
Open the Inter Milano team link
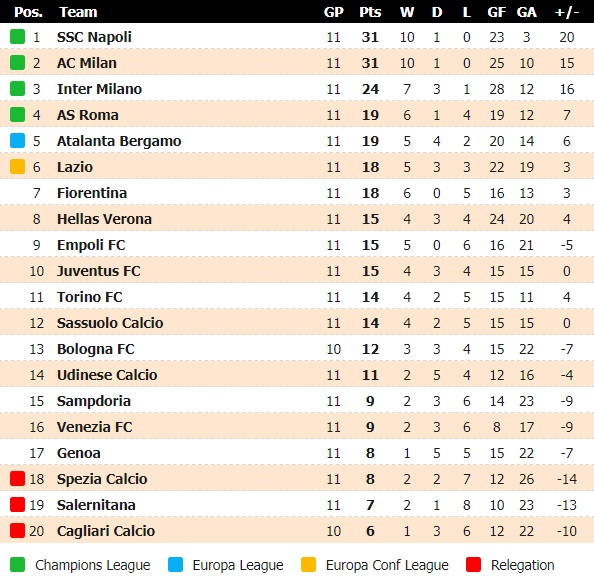tap(99, 89)
